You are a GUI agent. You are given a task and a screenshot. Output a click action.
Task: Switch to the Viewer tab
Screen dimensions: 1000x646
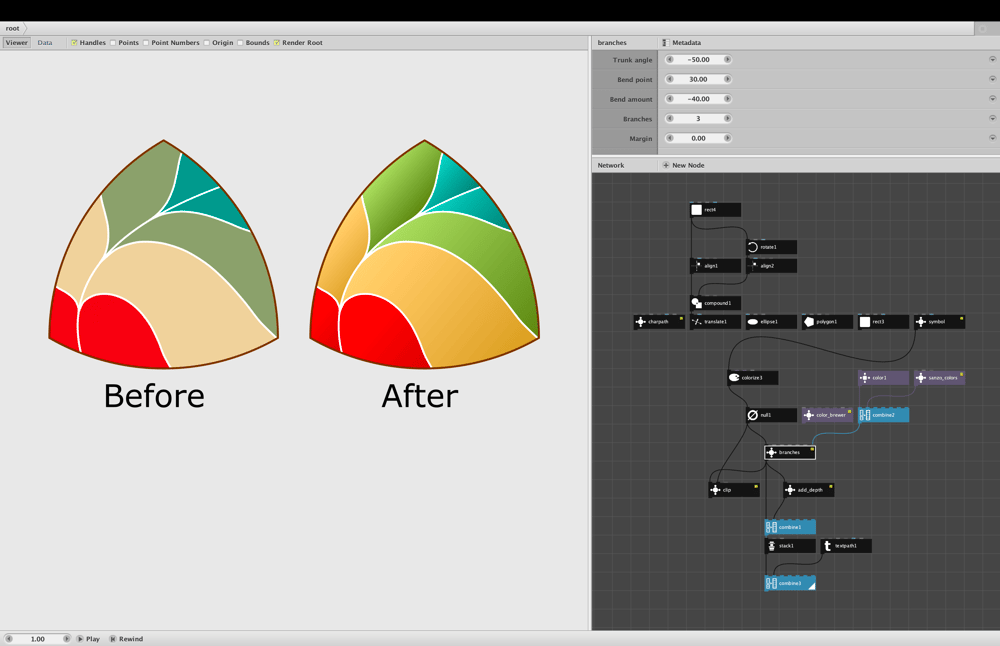pyautogui.click(x=17, y=43)
